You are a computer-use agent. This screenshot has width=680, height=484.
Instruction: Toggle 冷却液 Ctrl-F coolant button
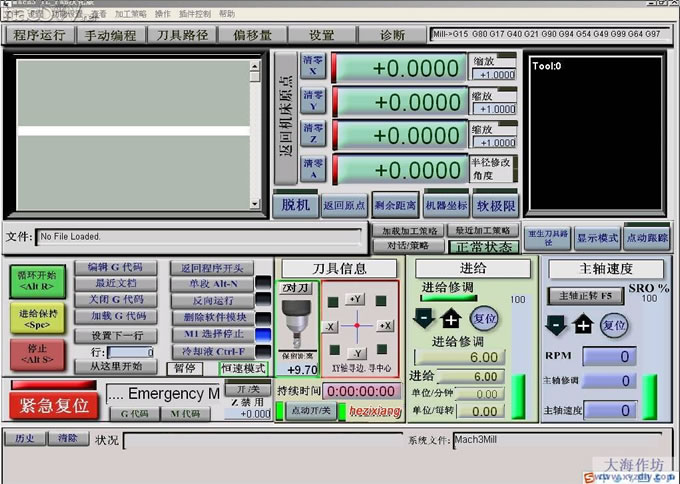(x=211, y=351)
